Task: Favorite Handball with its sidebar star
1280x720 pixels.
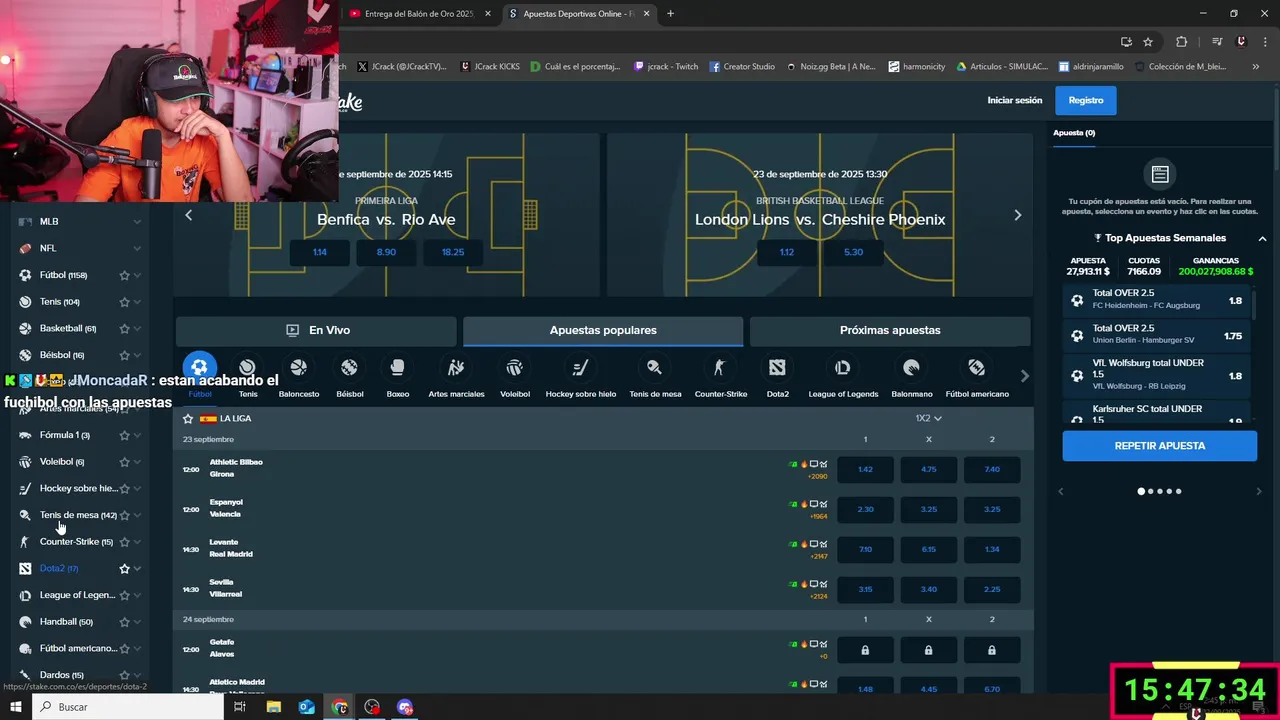Action: coord(124,622)
